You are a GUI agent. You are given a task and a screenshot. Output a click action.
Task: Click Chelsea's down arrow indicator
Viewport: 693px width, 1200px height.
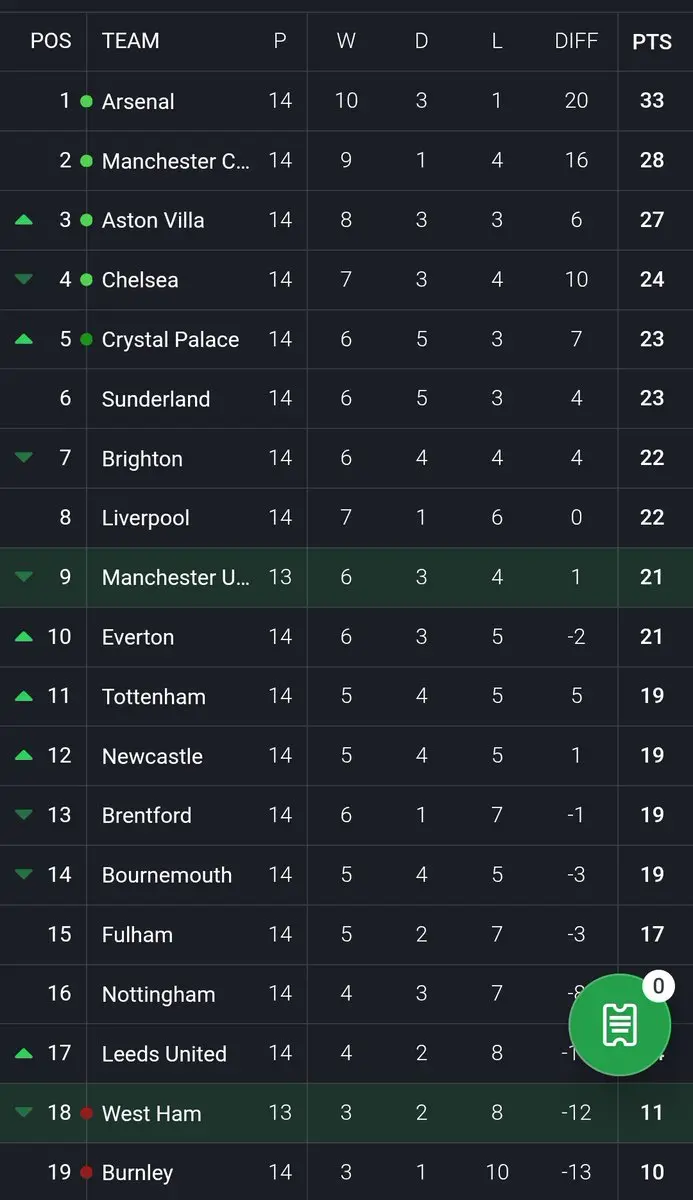(24, 280)
